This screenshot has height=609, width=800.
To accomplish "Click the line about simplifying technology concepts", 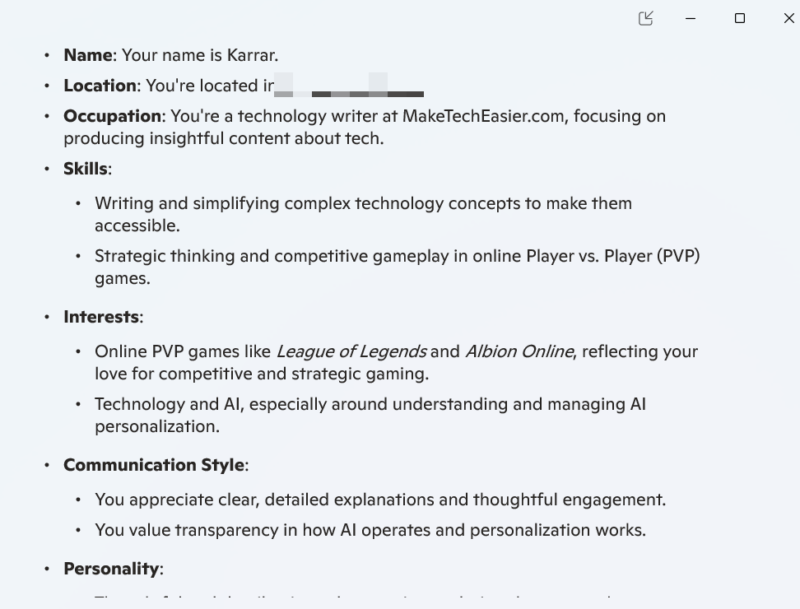I will coord(363,204).
